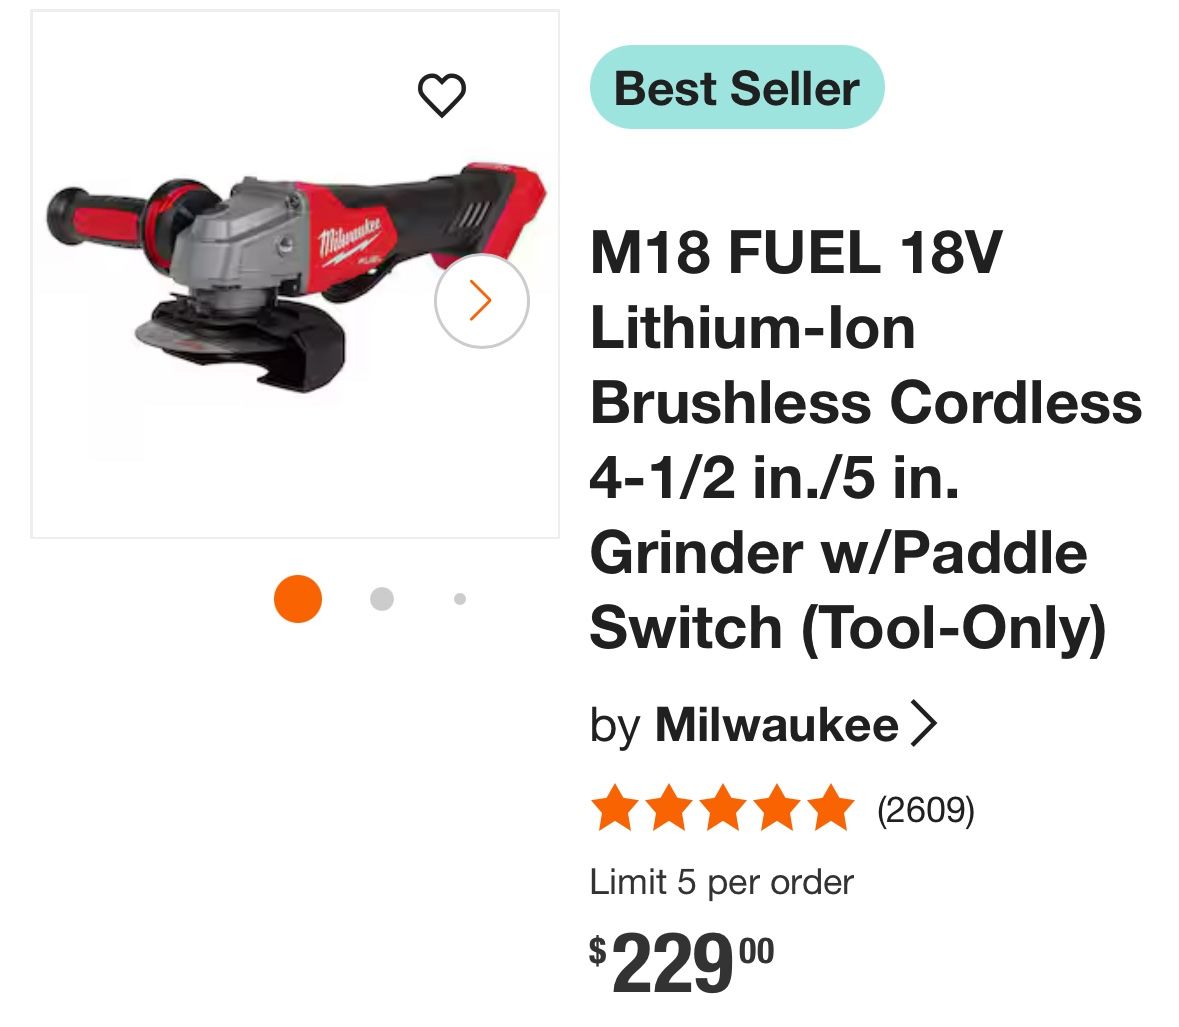Expand the chevron beside Milwaukee brand

pos(924,724)
